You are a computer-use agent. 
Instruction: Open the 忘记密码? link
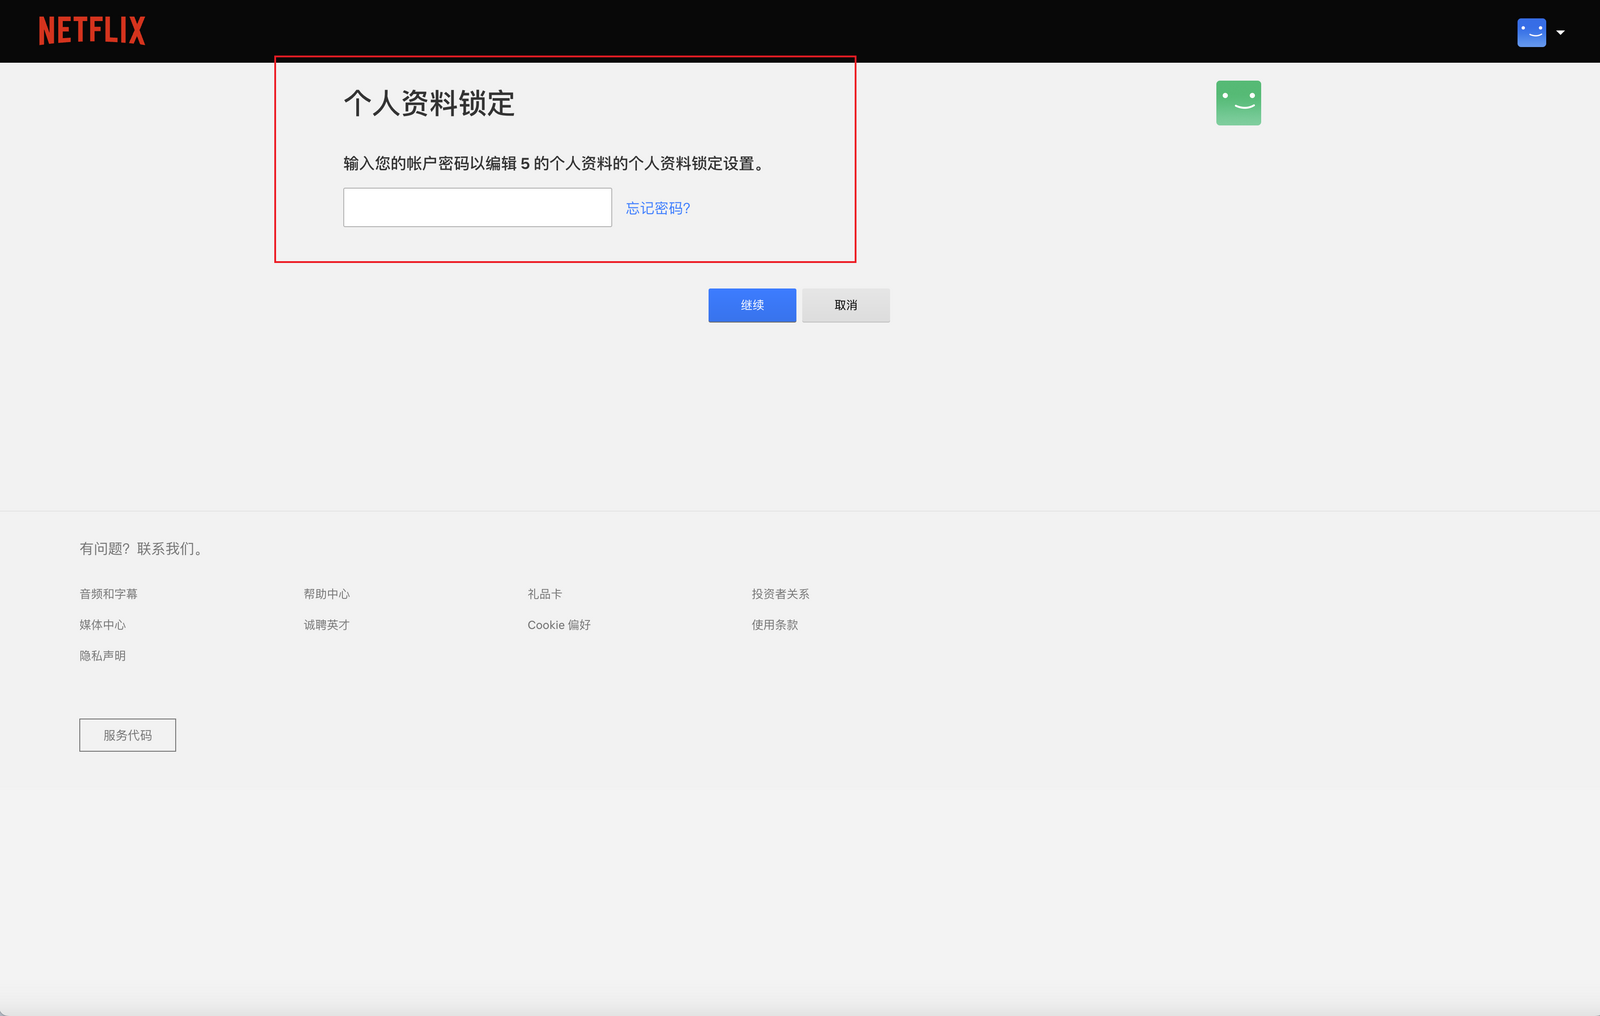point(658,208)
